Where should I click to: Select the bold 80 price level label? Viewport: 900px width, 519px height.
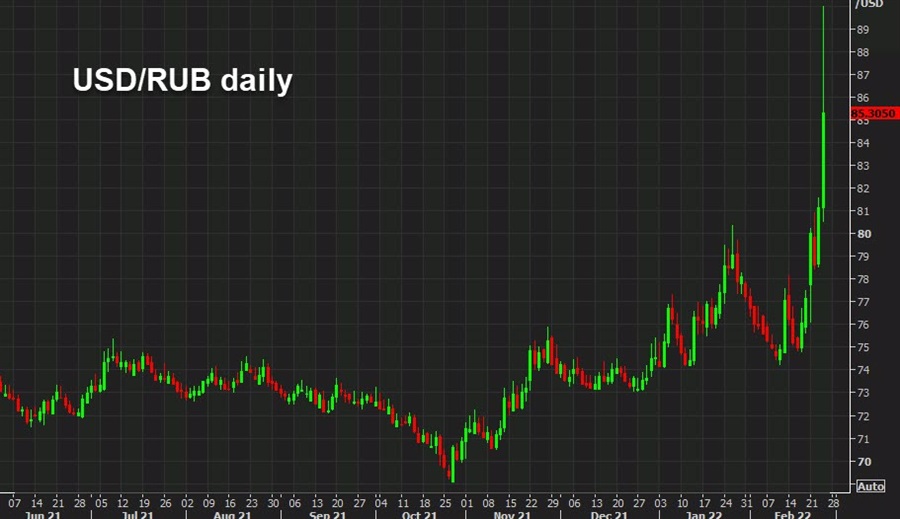point(864,234)
